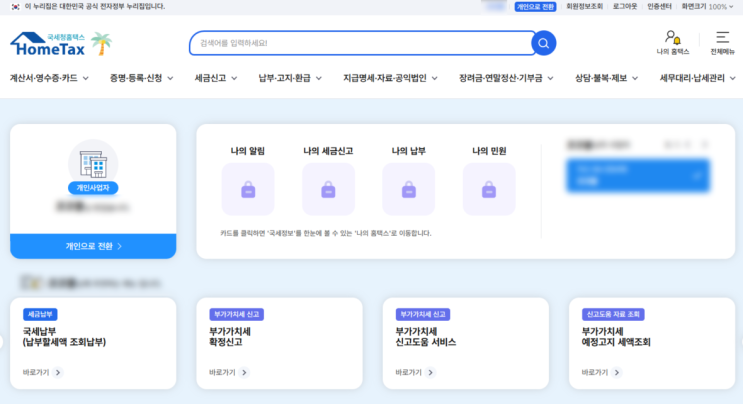
Task: Expand the 장려금·연말정산·기부금 menu
Action: tap(506, 78)
